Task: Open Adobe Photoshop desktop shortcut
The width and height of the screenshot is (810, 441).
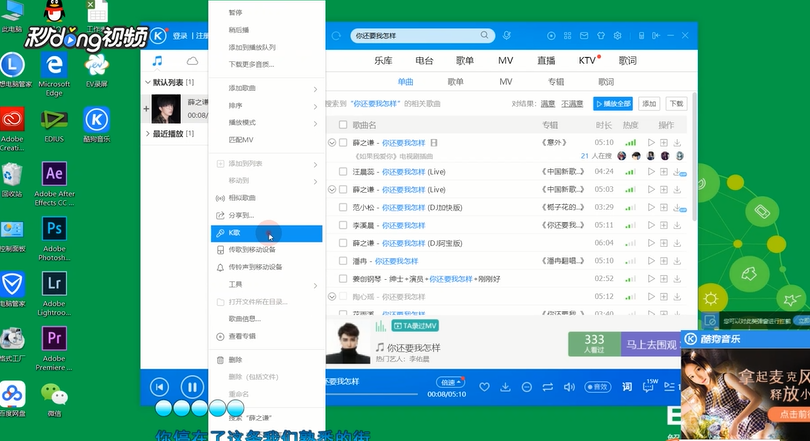Action: 54,239
